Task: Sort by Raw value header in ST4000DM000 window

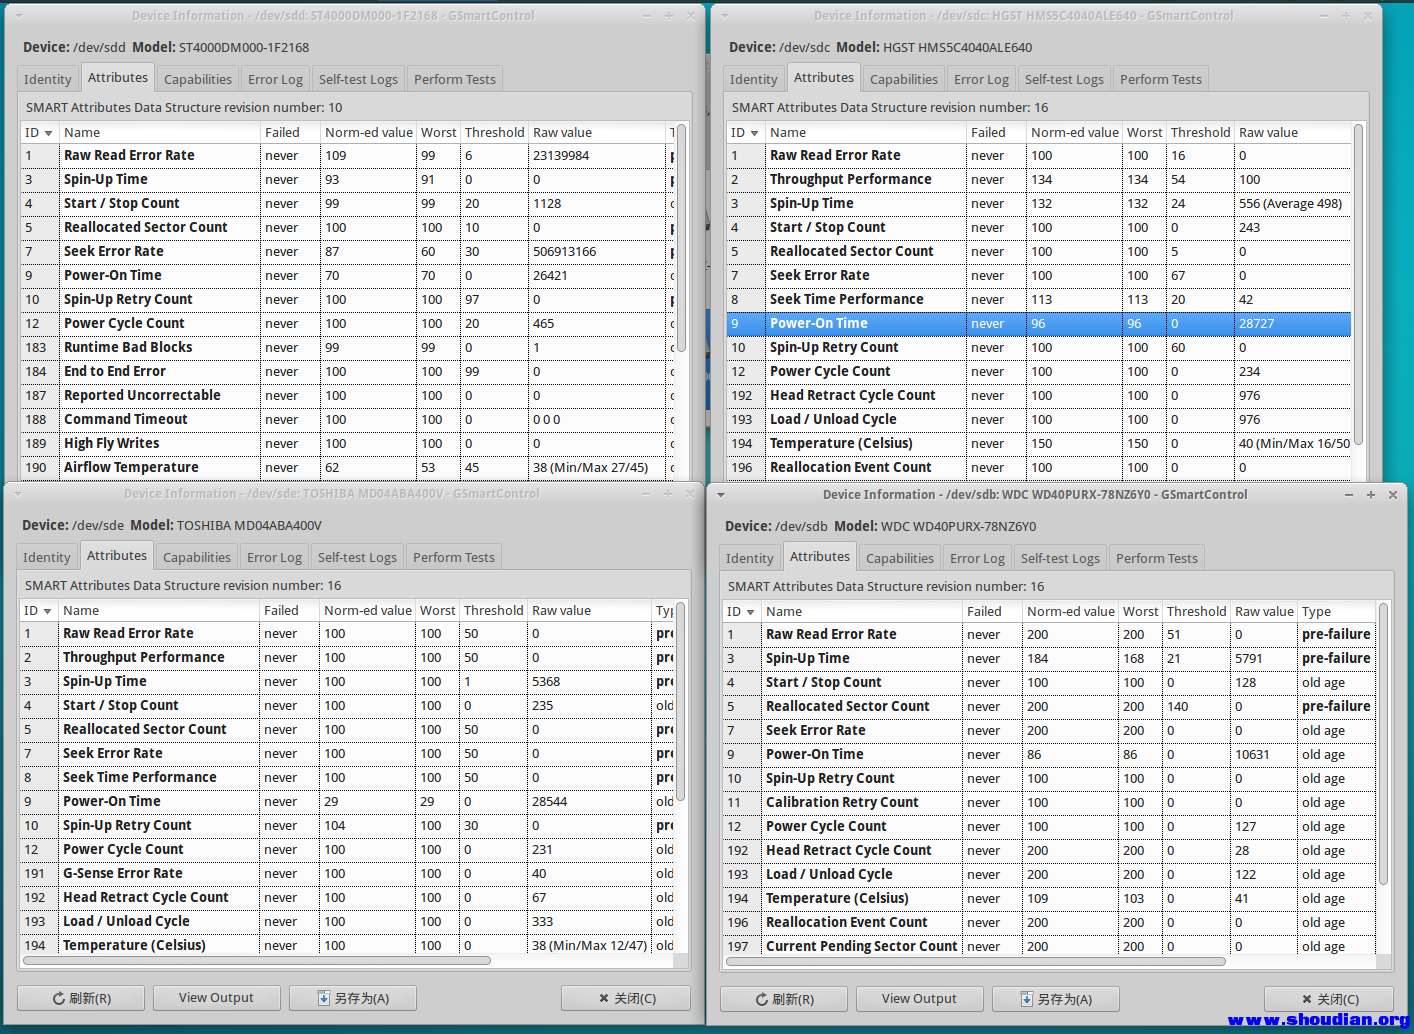Action: (596, 132)
